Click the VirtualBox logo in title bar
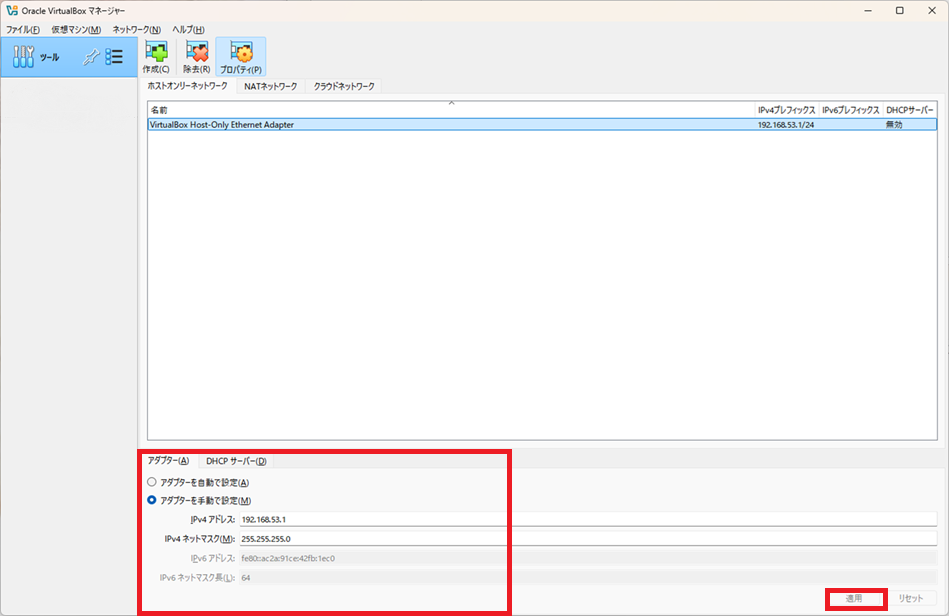Screen dimensions: 949x616 click(11, 10)
